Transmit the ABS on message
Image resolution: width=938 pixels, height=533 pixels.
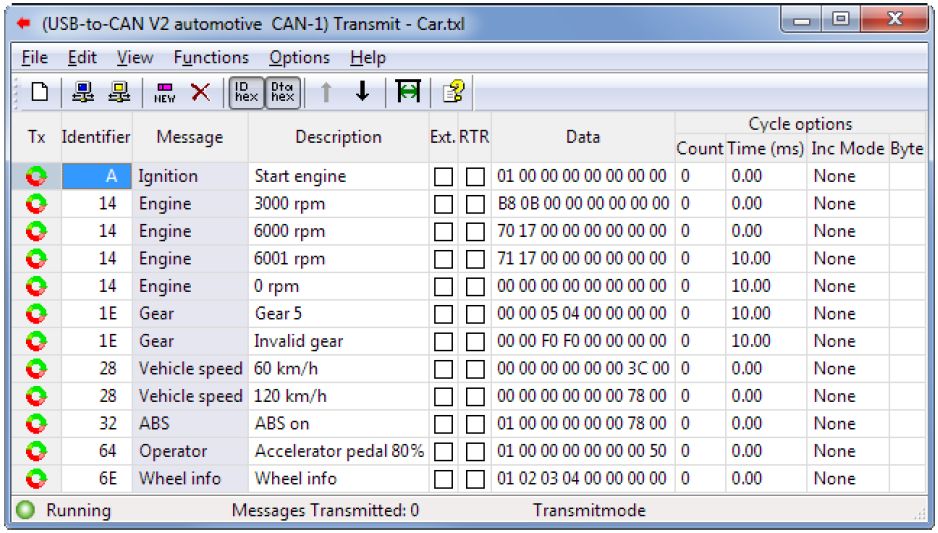click(x=36, y=424)
